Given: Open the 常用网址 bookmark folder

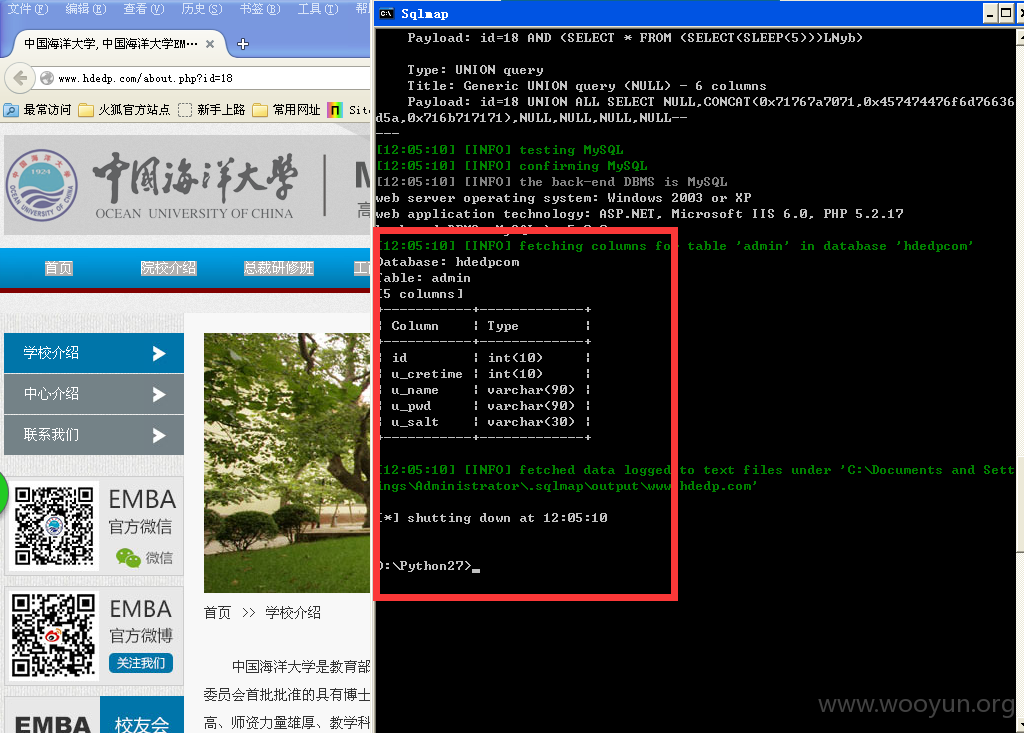Looking at the screenshot, I should [x=286, y=110].
